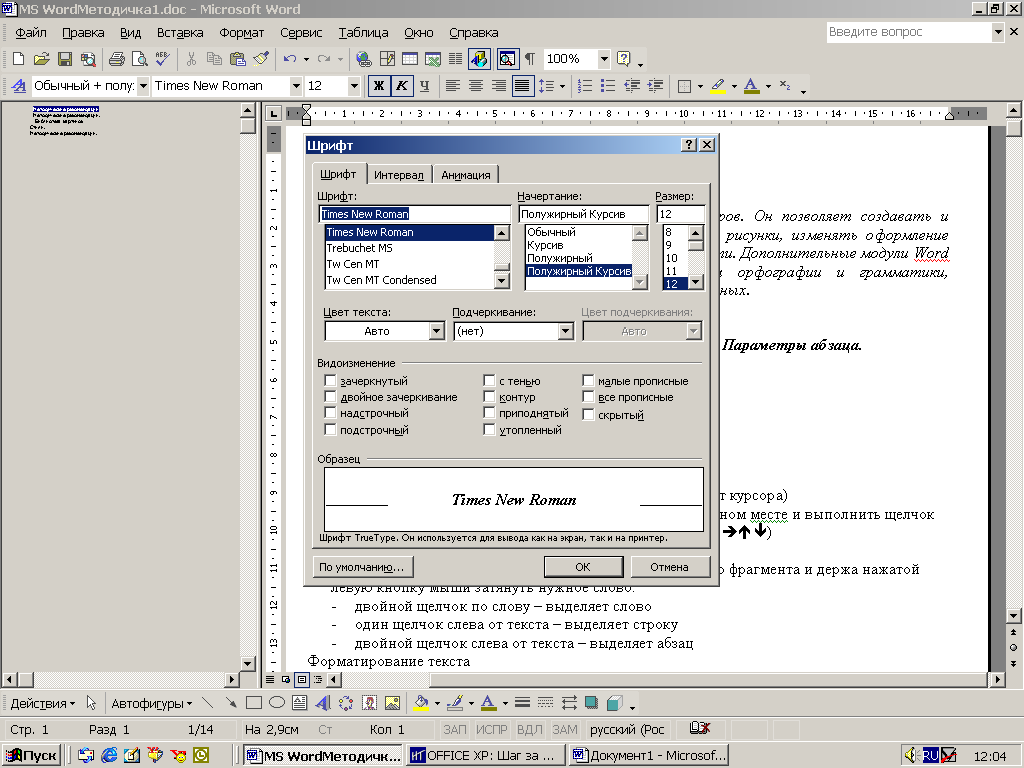Switch to OFFICE XP taskbar window
The height and width of the screenshot is (768, 1024).
(485, 756)
